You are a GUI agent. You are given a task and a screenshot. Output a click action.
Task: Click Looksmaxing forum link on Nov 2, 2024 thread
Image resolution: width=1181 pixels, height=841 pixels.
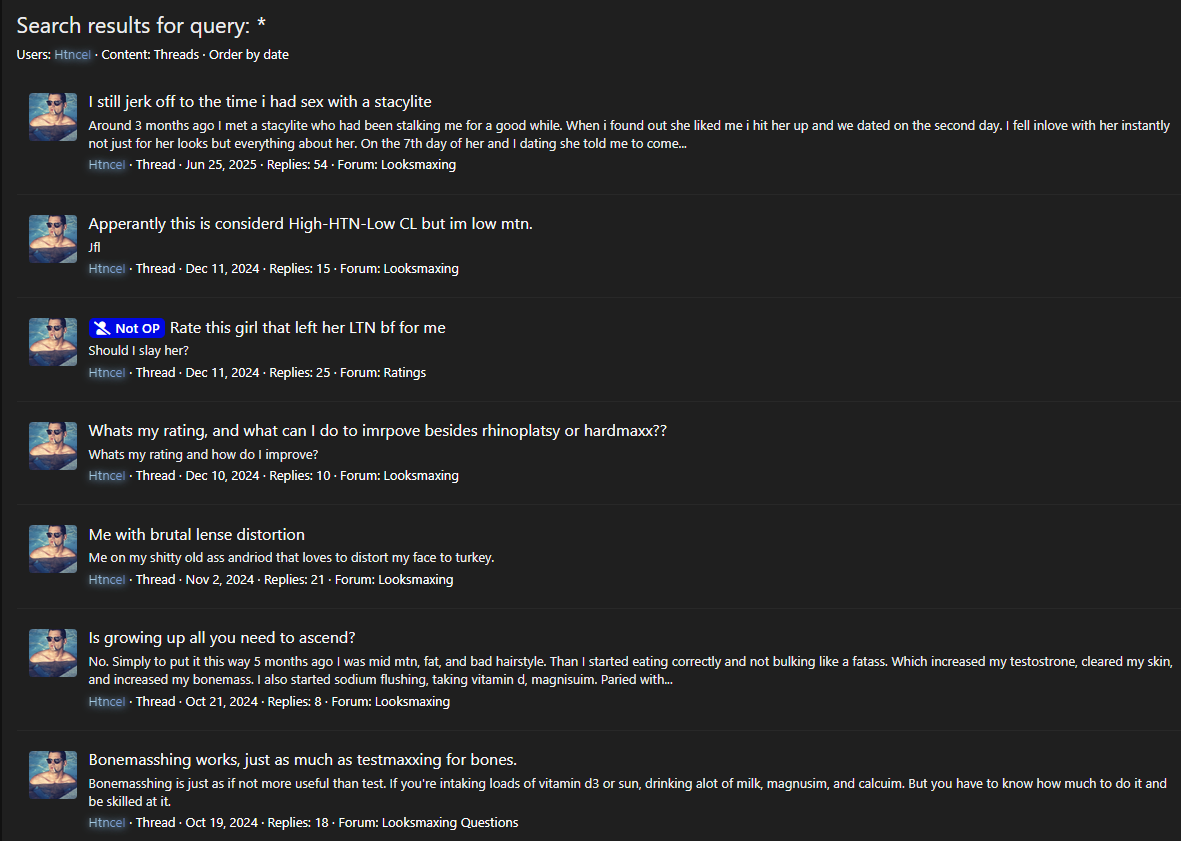click(415, 580)
